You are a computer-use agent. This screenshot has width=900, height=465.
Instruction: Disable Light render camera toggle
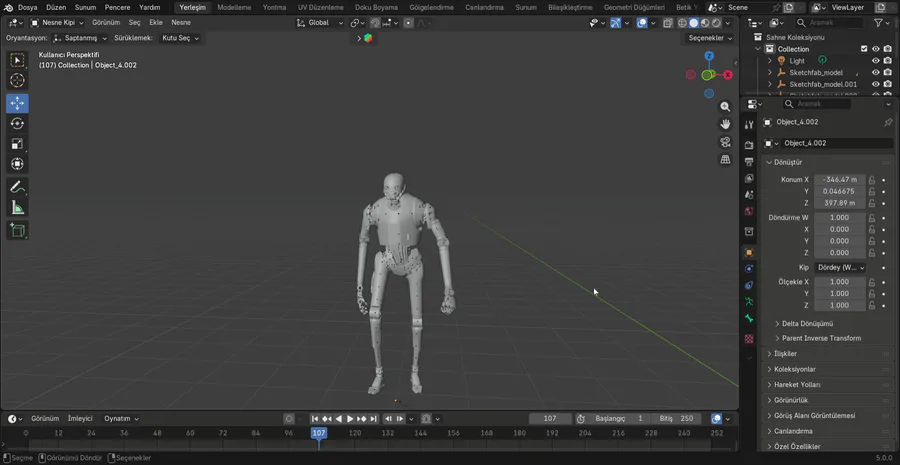pyautogui.click(x=887, y=61)
